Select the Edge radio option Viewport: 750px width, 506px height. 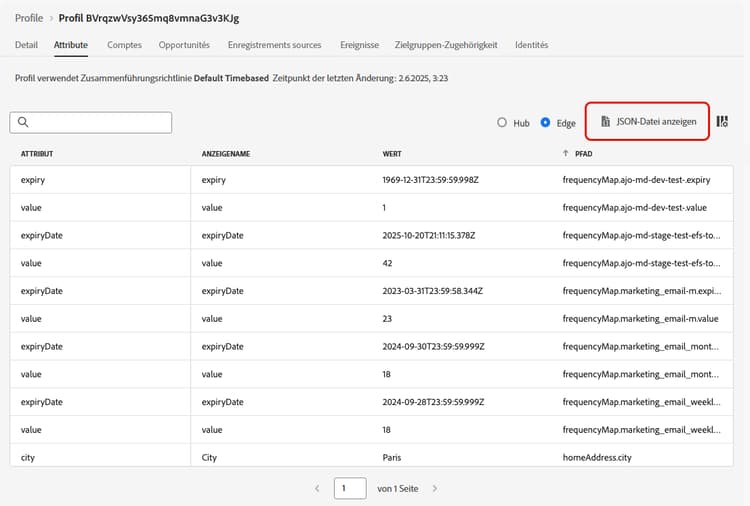(x=546, y=123)
